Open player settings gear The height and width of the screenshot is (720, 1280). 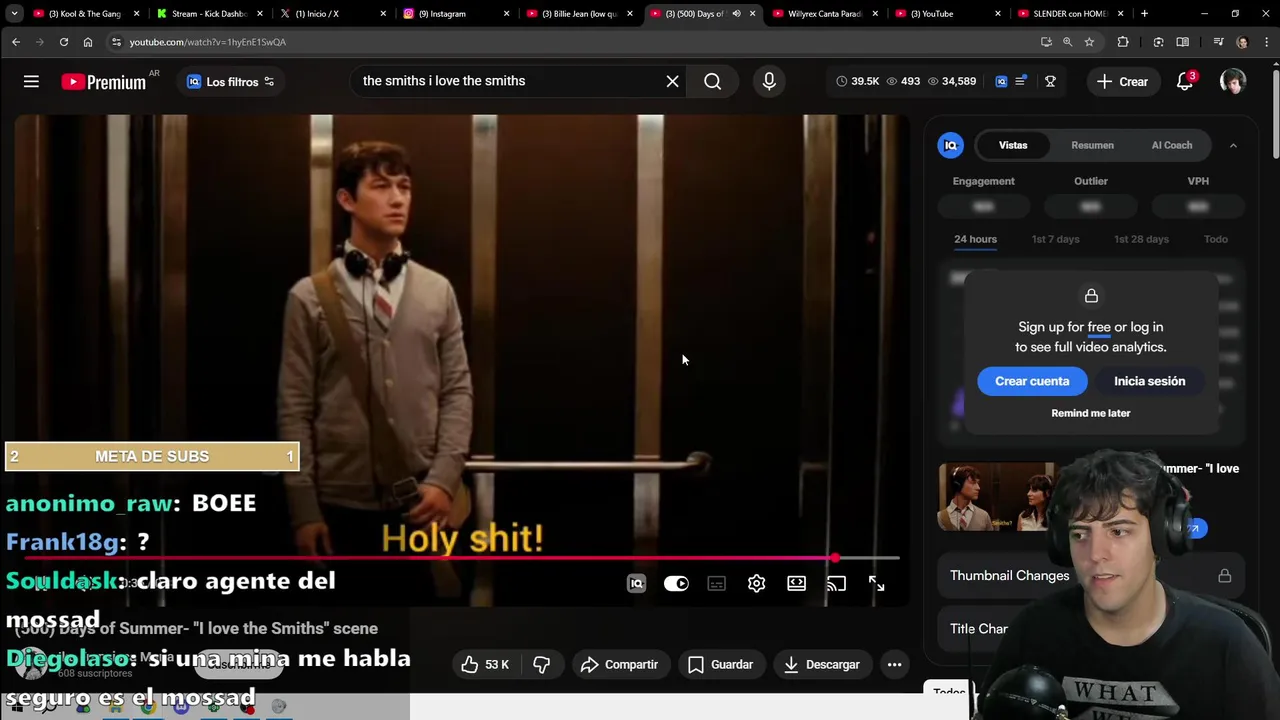click(x=756, y=584)
